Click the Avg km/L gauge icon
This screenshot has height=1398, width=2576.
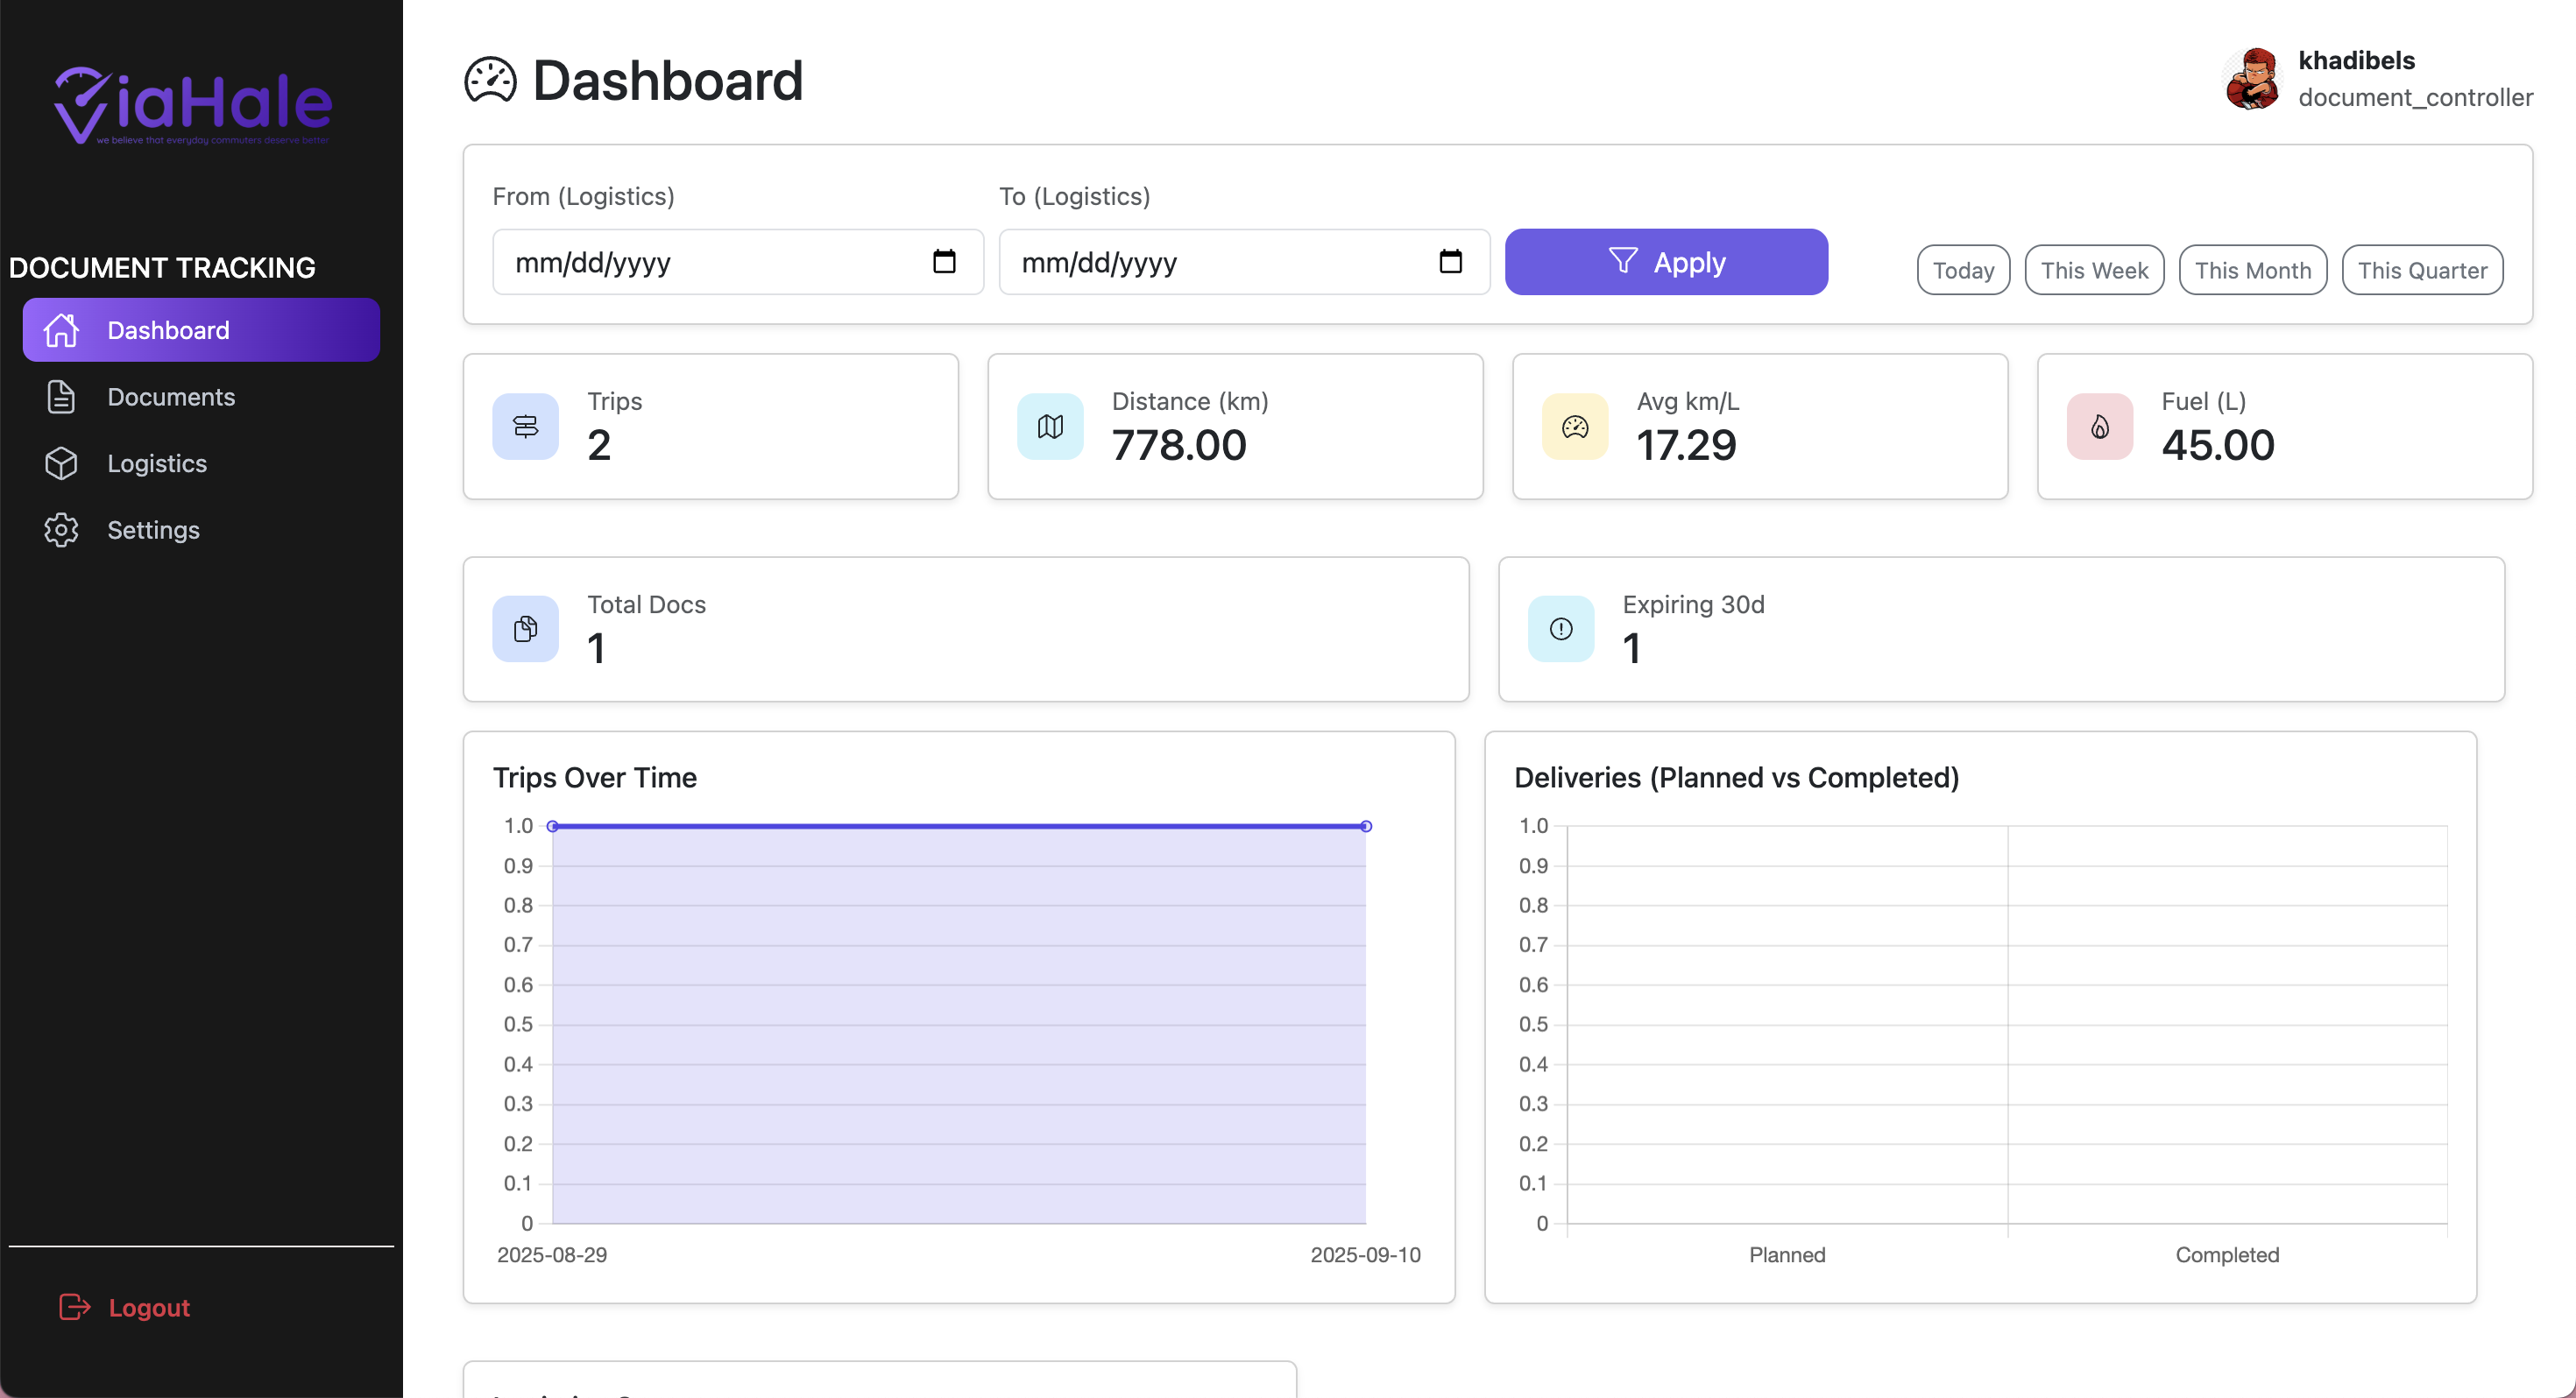point(1575,427)
